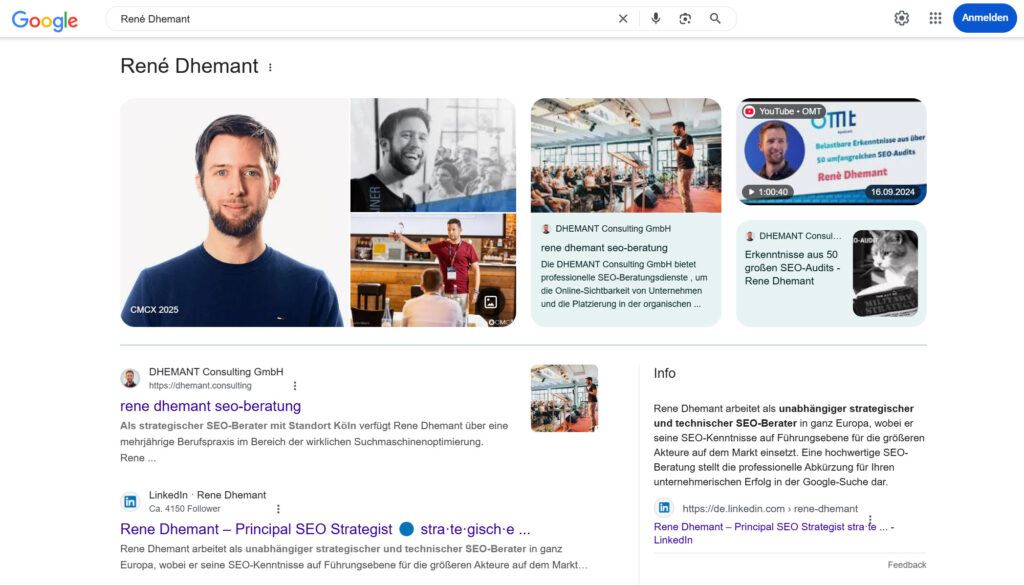Click inside the search field with René Dhemant
The image size is (1024, 585).
(x=366, y=19)
